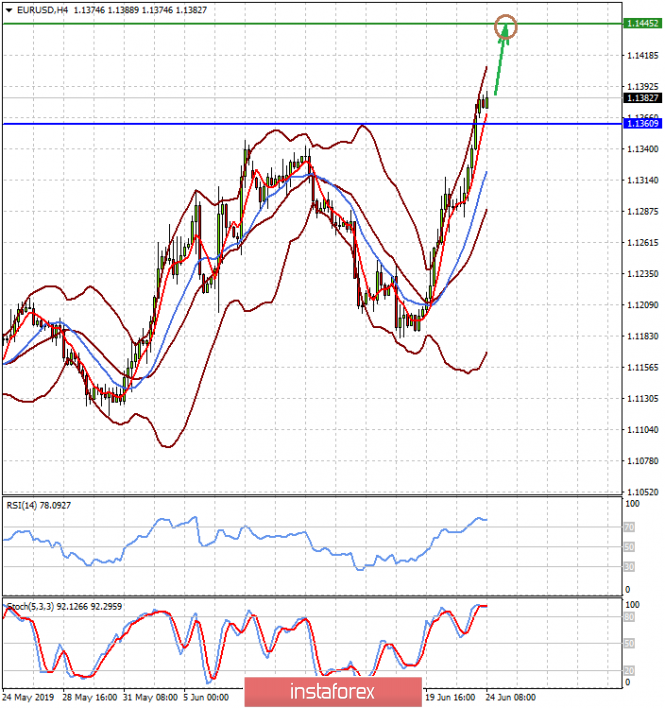Click the instaforex logo watermark
665x708 pixels.
(318, 691)
